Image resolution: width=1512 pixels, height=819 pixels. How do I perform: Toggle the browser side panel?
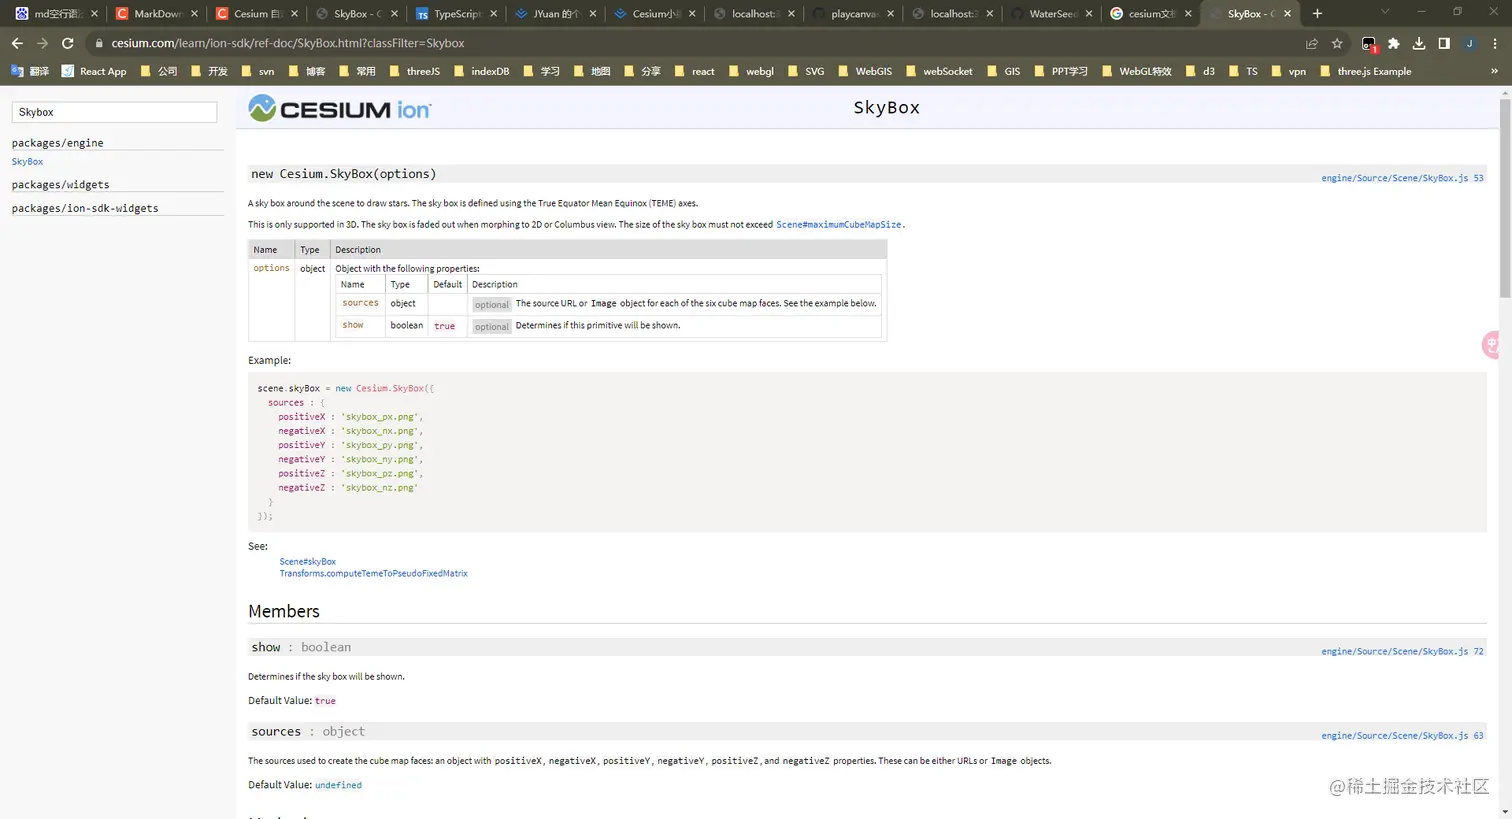(1444, 43)
